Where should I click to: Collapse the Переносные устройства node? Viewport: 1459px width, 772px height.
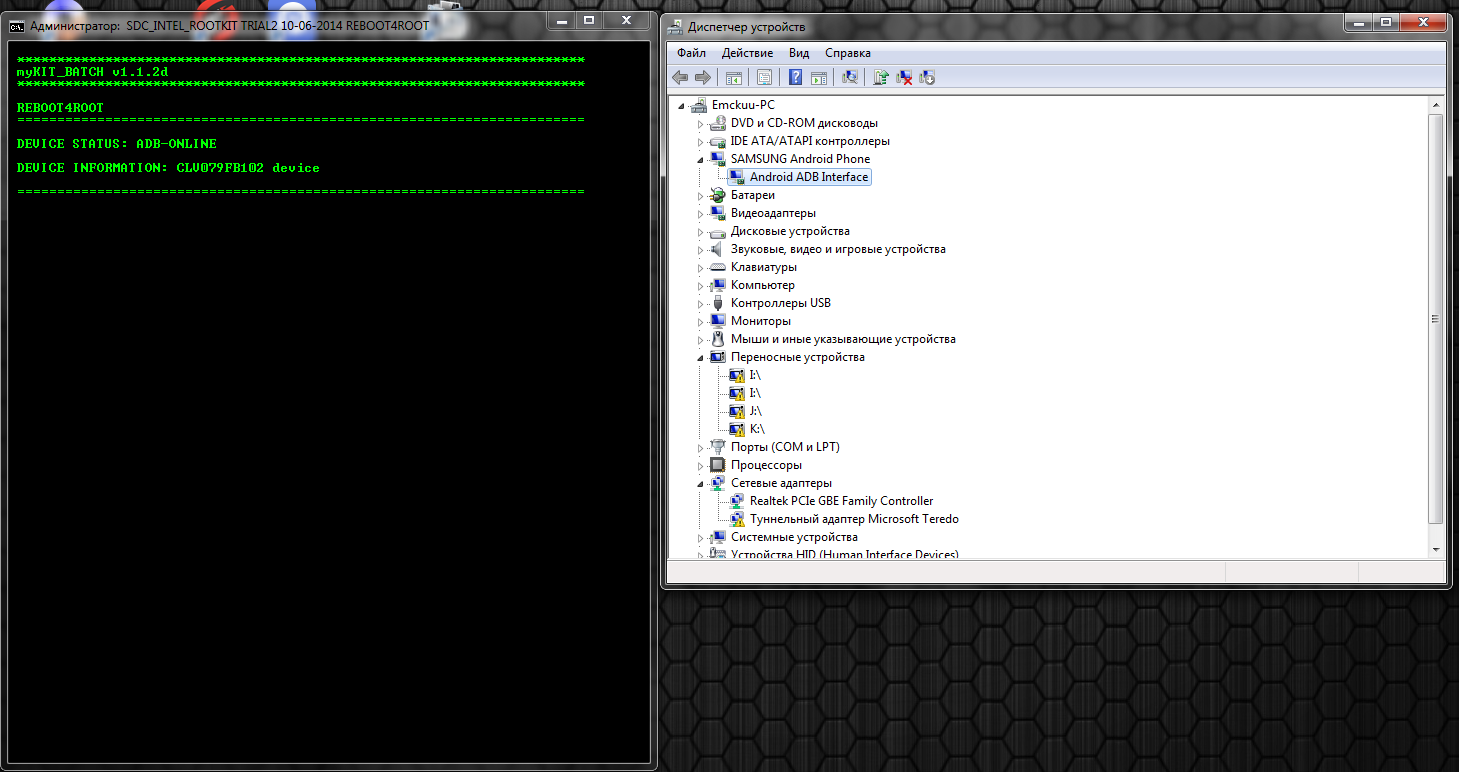[701, 357]
